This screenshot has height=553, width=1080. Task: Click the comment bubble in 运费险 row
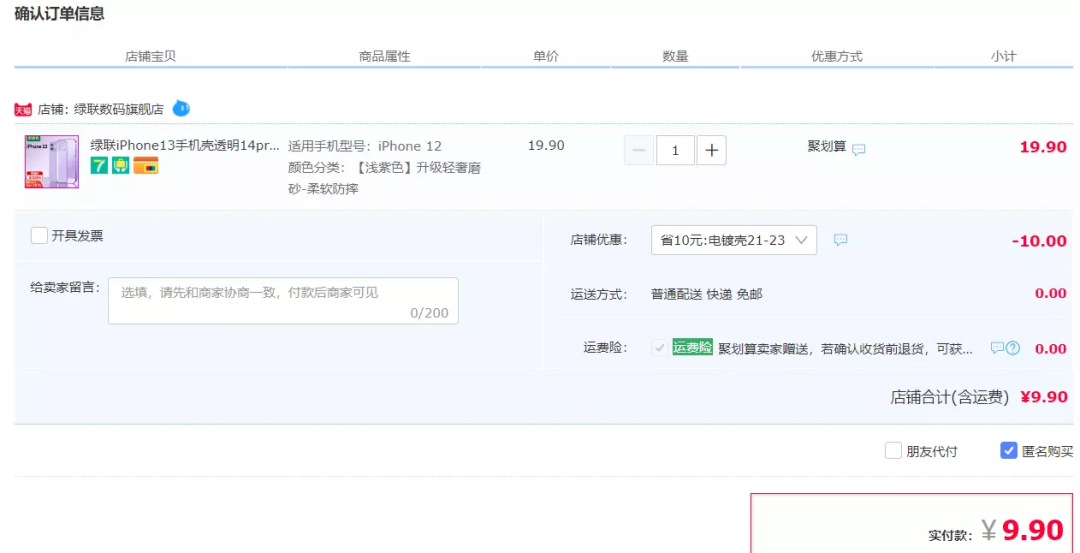point(997,348)
